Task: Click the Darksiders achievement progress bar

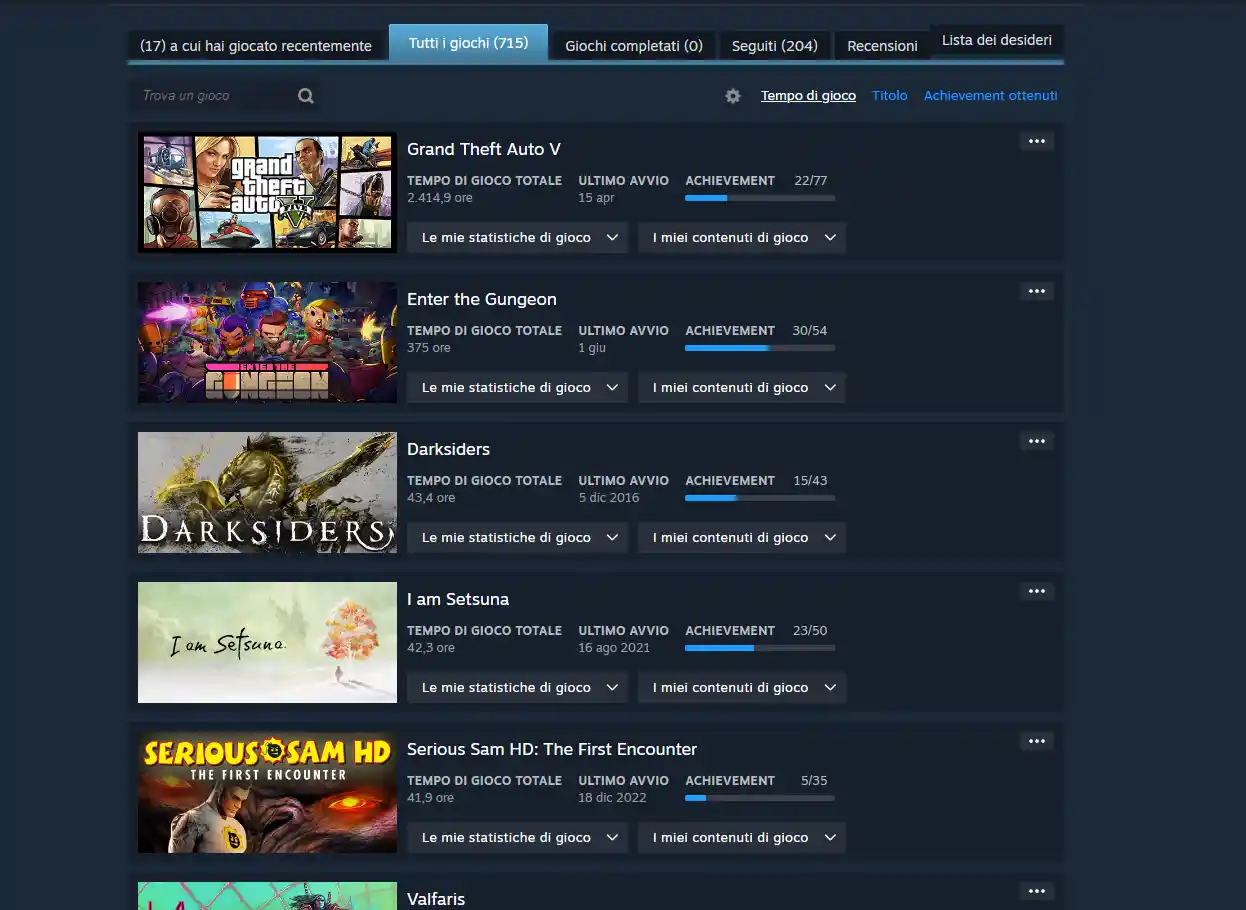Action: (x=760, y=498)
